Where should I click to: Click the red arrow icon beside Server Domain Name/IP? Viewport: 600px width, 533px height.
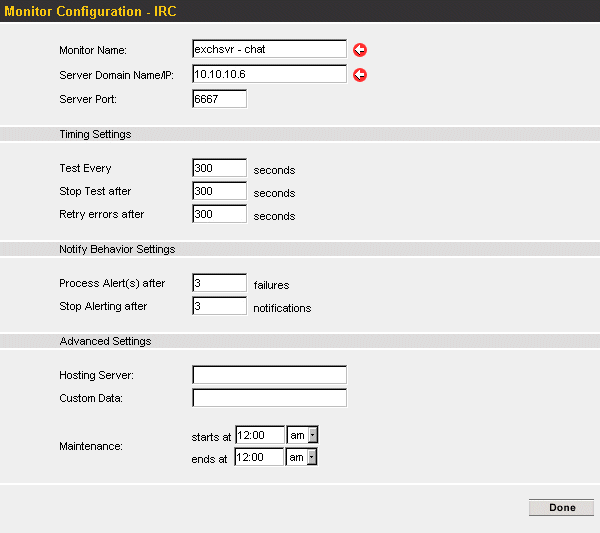pos(360,75)
